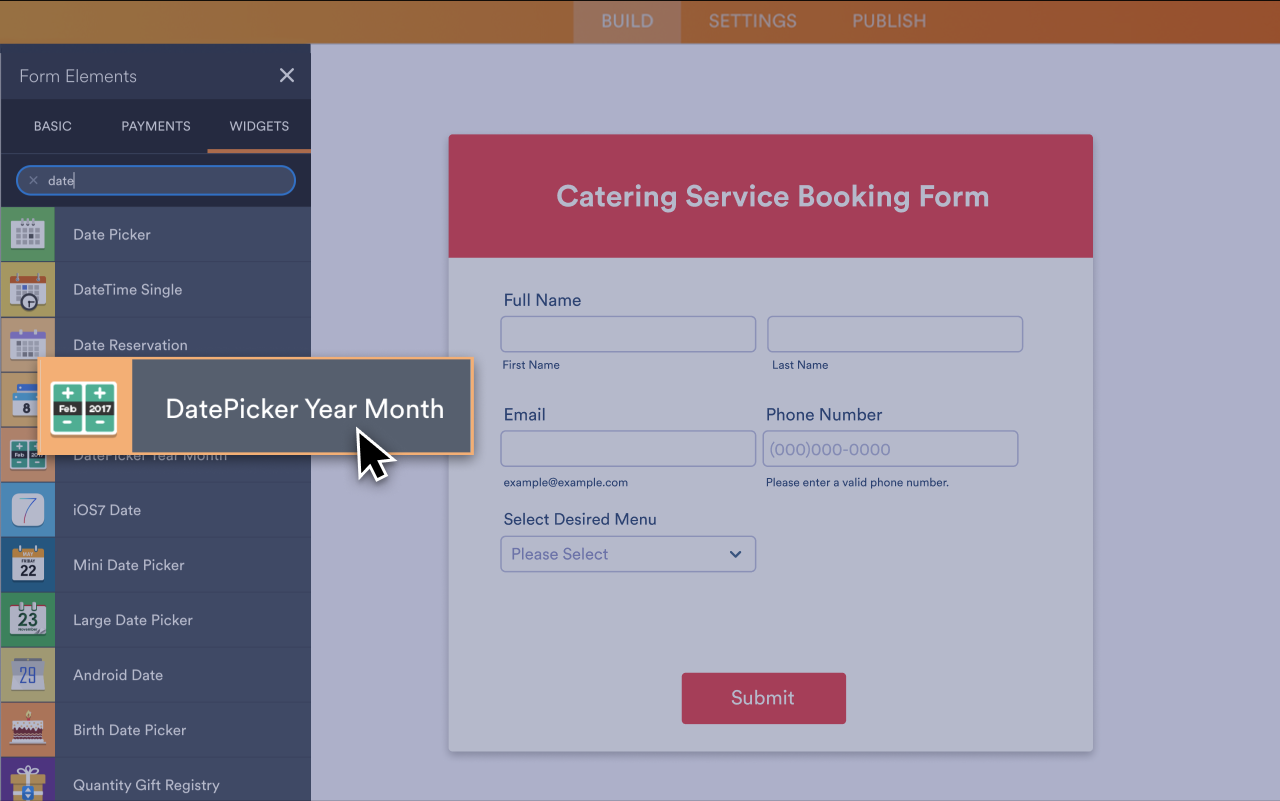Click inside the Phone Number field

coord(890,448)
